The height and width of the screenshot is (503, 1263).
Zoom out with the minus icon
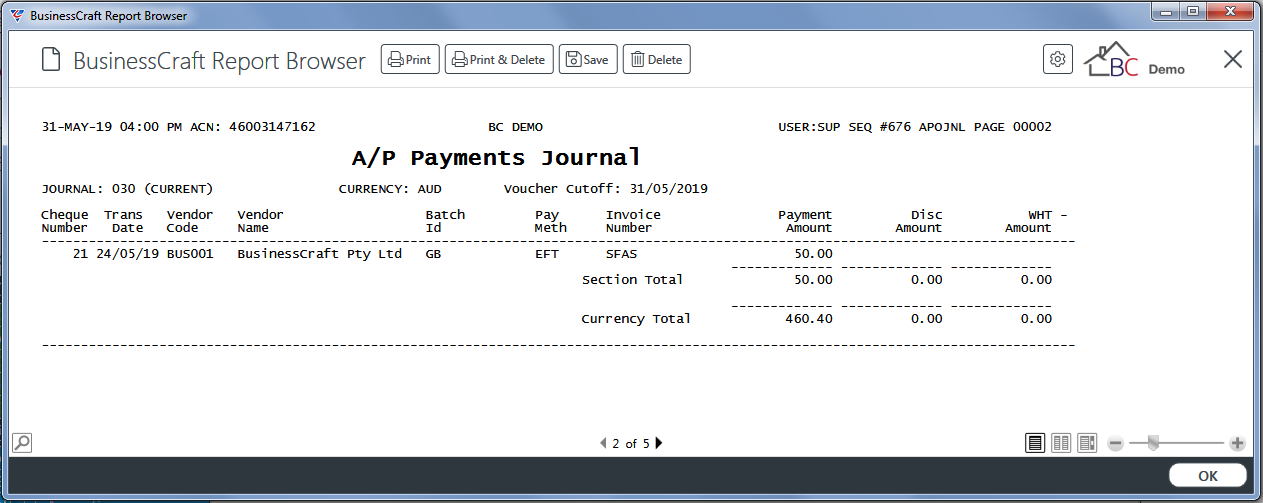1115,443
